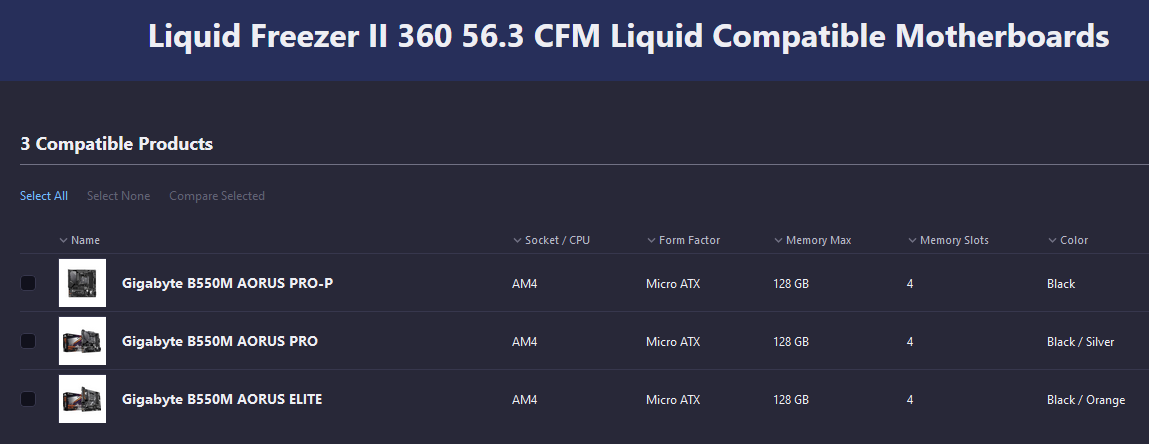Click the Memory Max sort chevron
The image size is (1149, 444).
click(778, 240)
